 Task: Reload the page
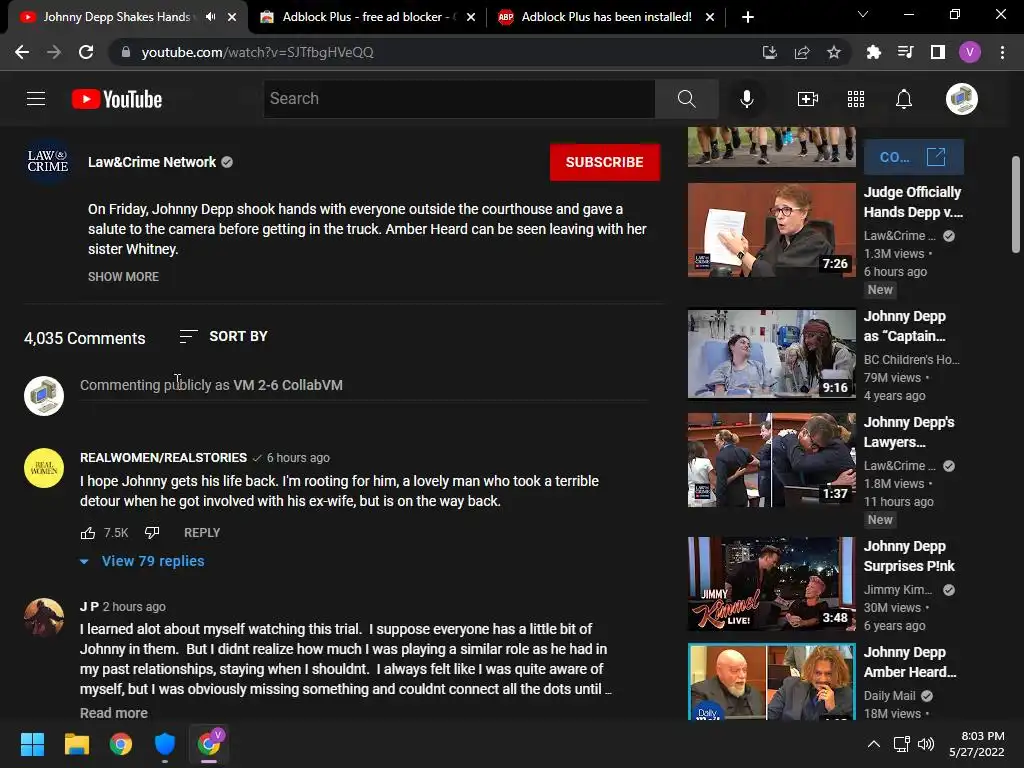(86, 52)
